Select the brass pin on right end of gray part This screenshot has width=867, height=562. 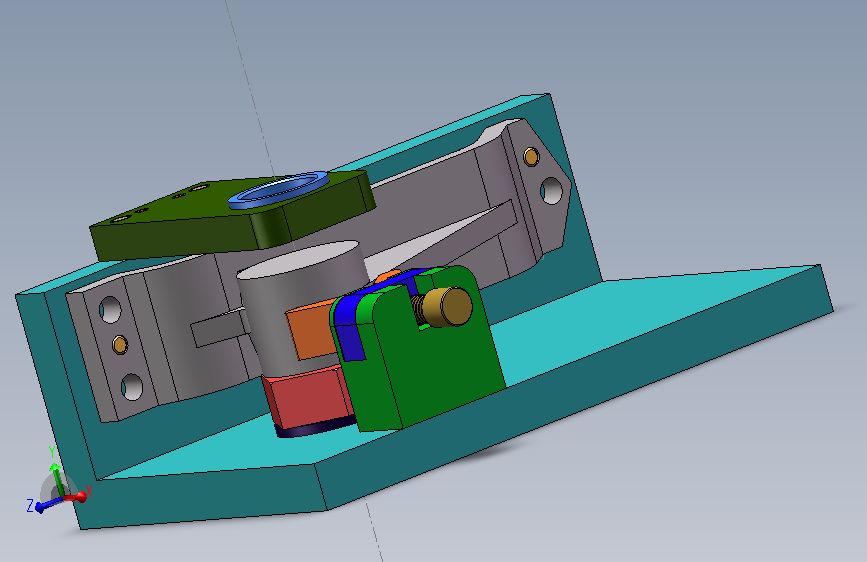[x=531, y=157]
